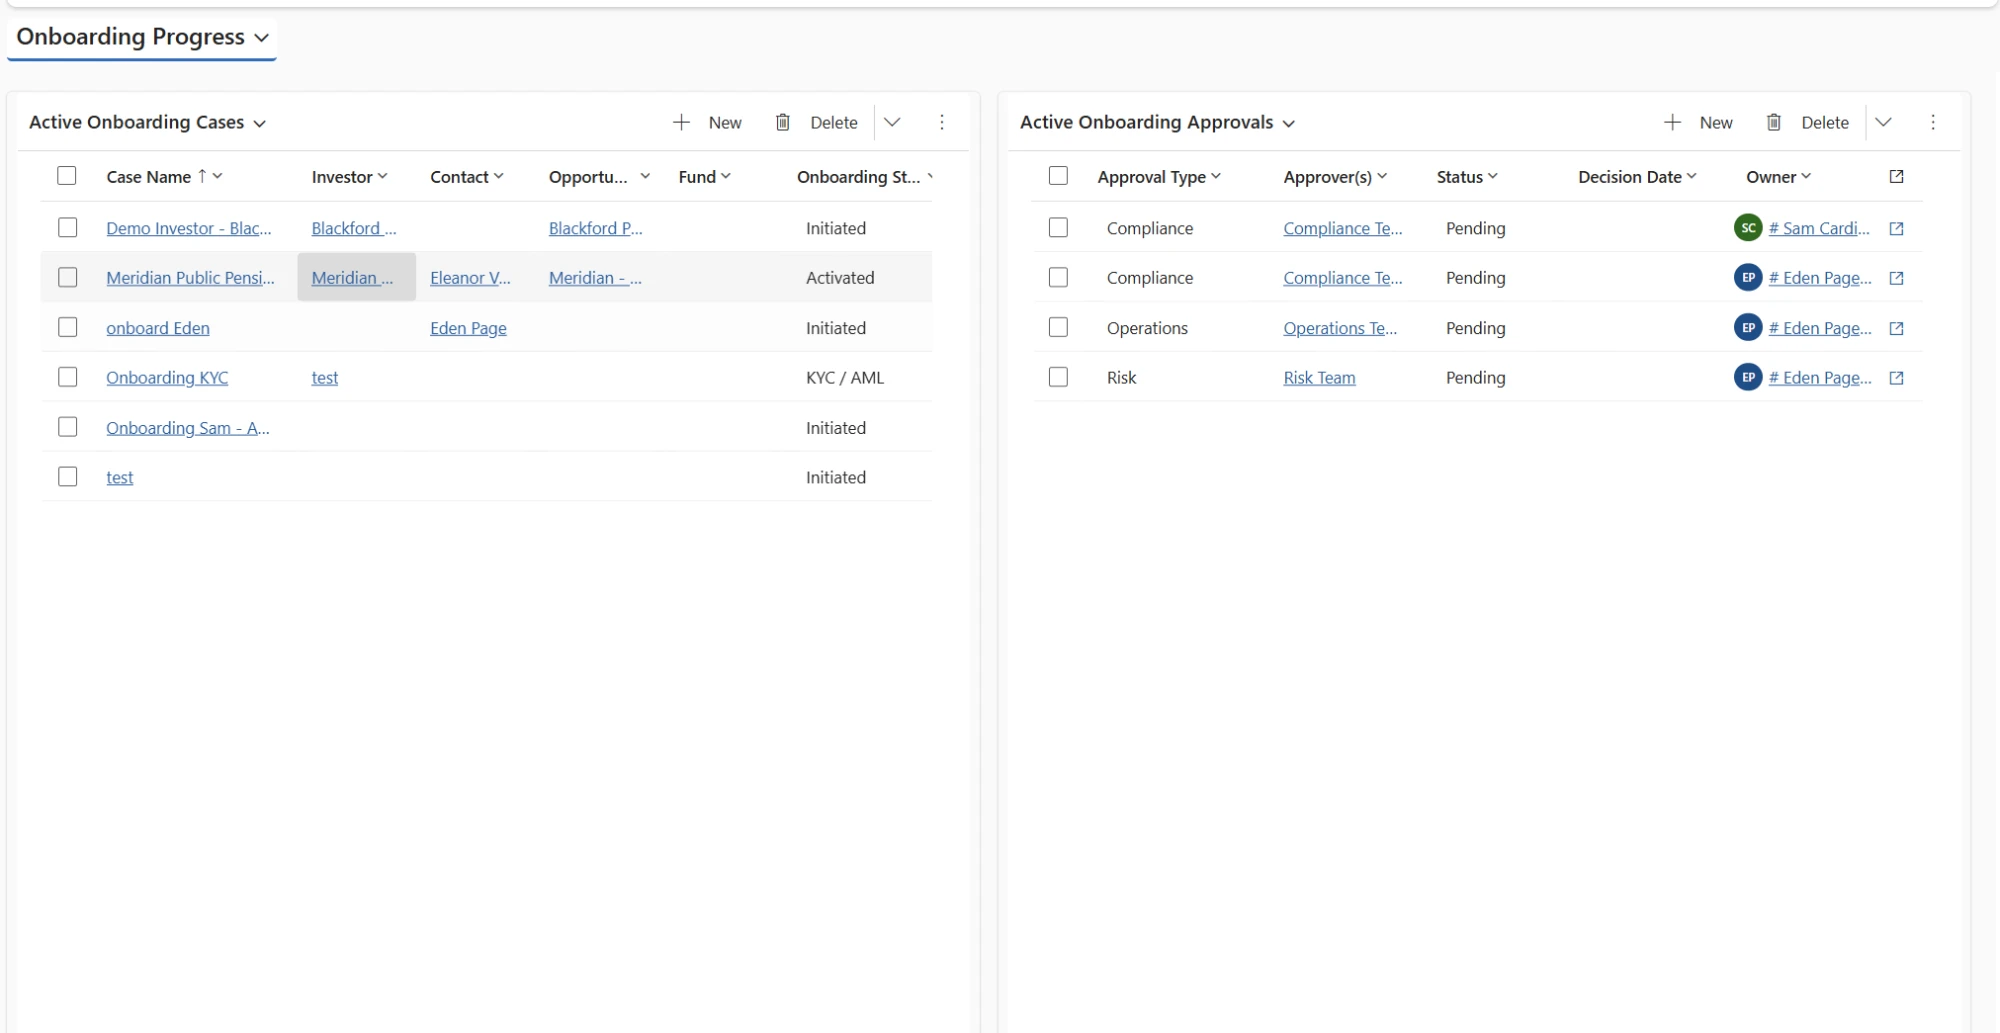This screenshot has height=1033, width=2000.
Task: Click the Activated status cell
Action: click(840, 278)
